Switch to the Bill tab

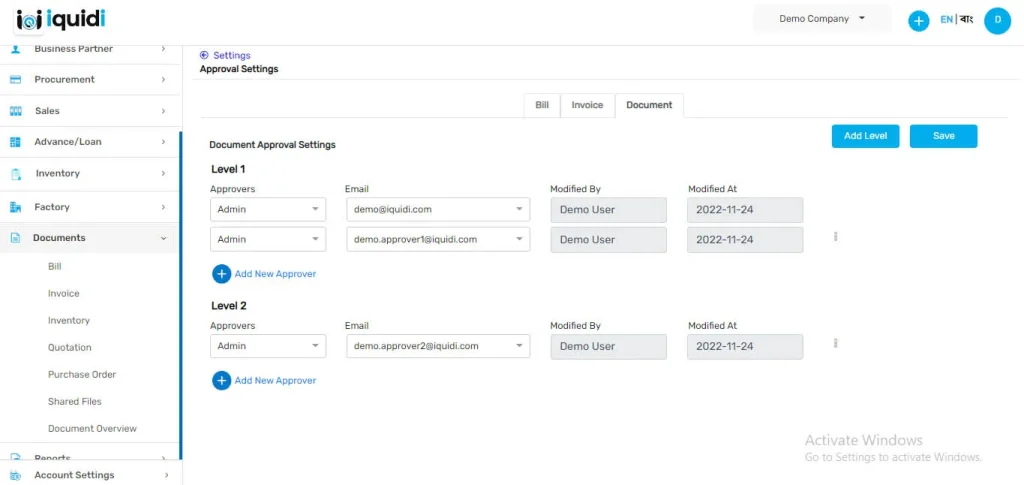tap(541, 105)
